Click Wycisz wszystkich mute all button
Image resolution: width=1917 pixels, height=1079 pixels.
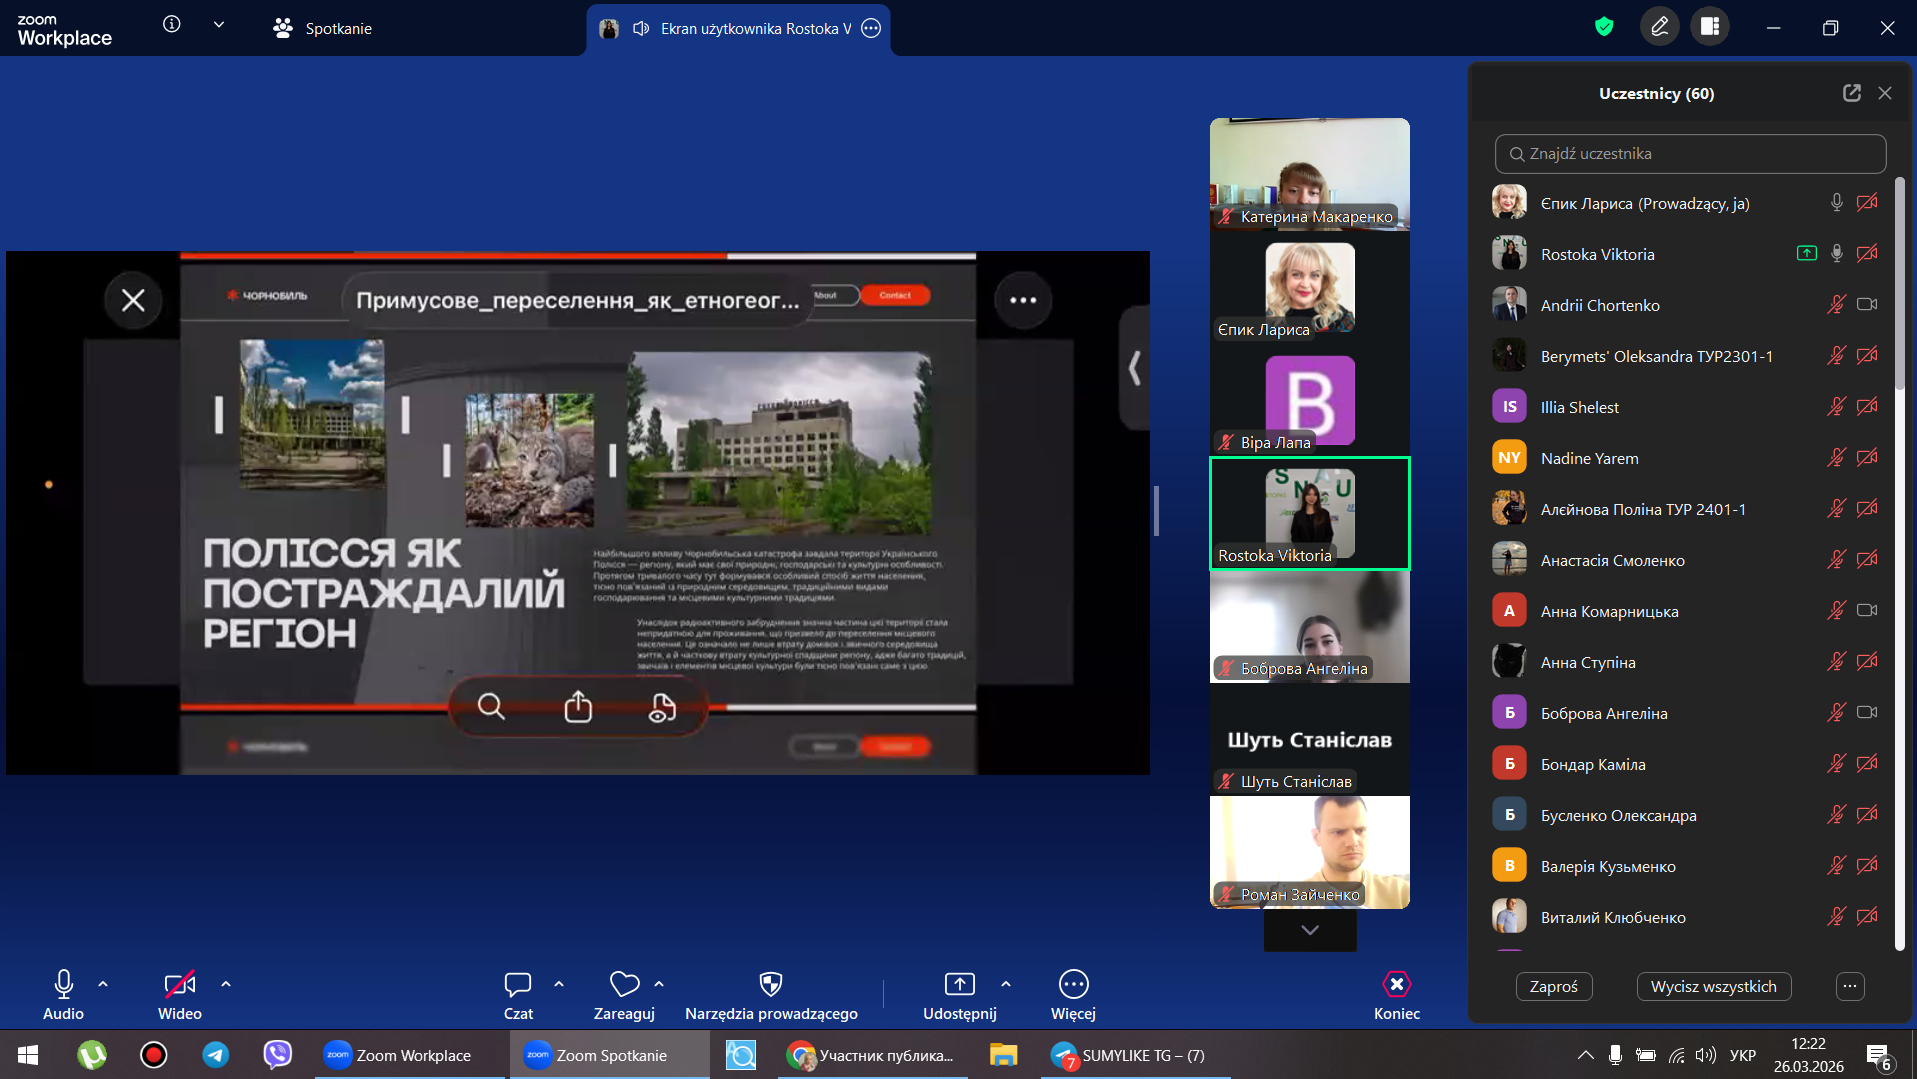tap(1713, 986)
